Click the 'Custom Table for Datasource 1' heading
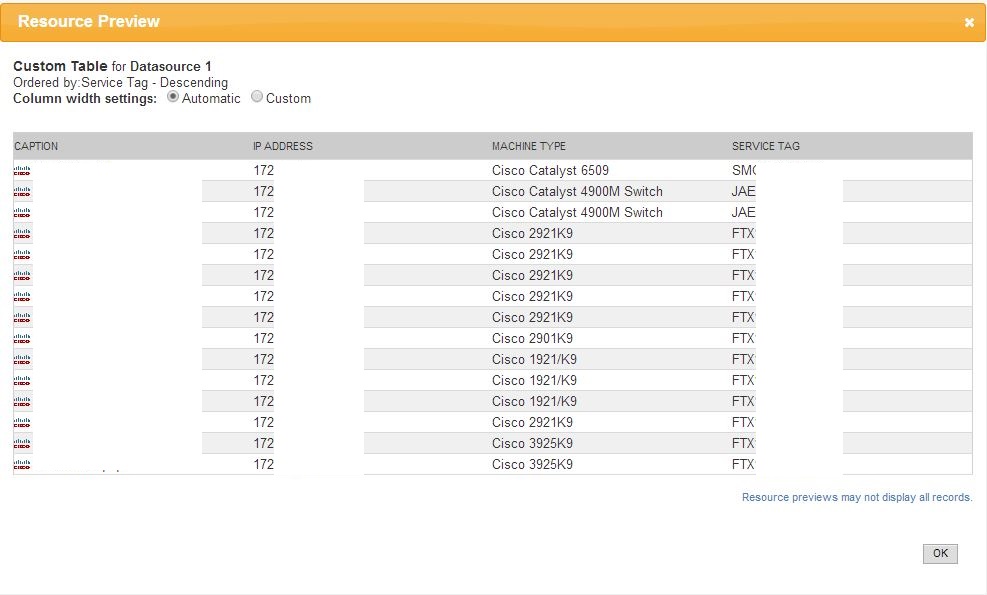The image size is (987, 595). (112, 66)
